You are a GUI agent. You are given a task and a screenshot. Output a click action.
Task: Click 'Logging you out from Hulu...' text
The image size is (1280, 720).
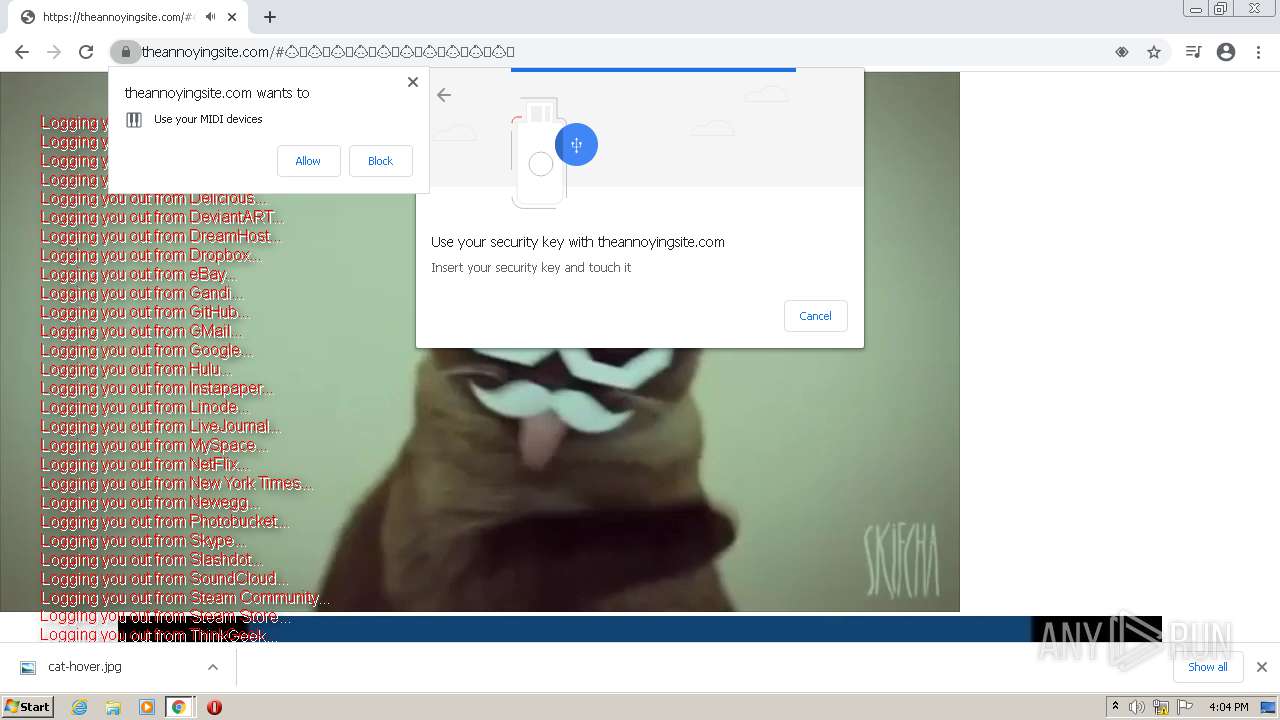136,369
